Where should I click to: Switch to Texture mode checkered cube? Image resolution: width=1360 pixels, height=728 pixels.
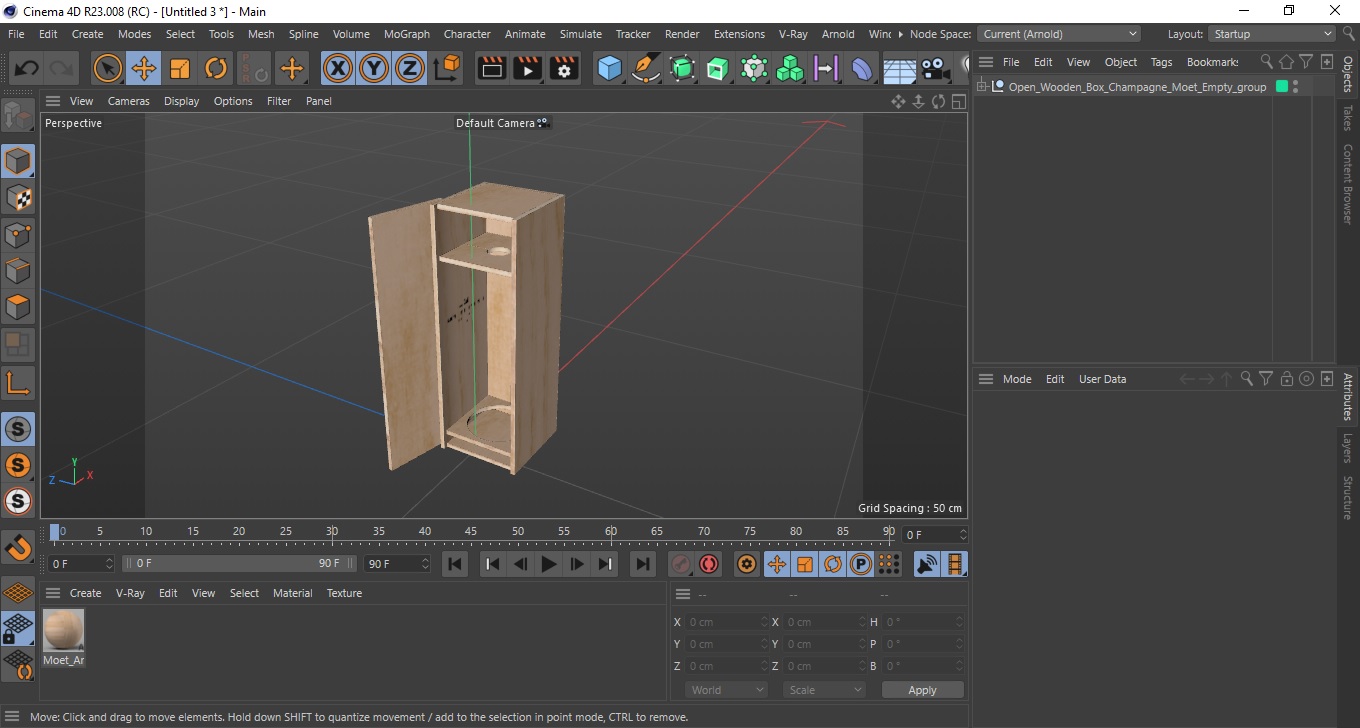click(18, 198)
